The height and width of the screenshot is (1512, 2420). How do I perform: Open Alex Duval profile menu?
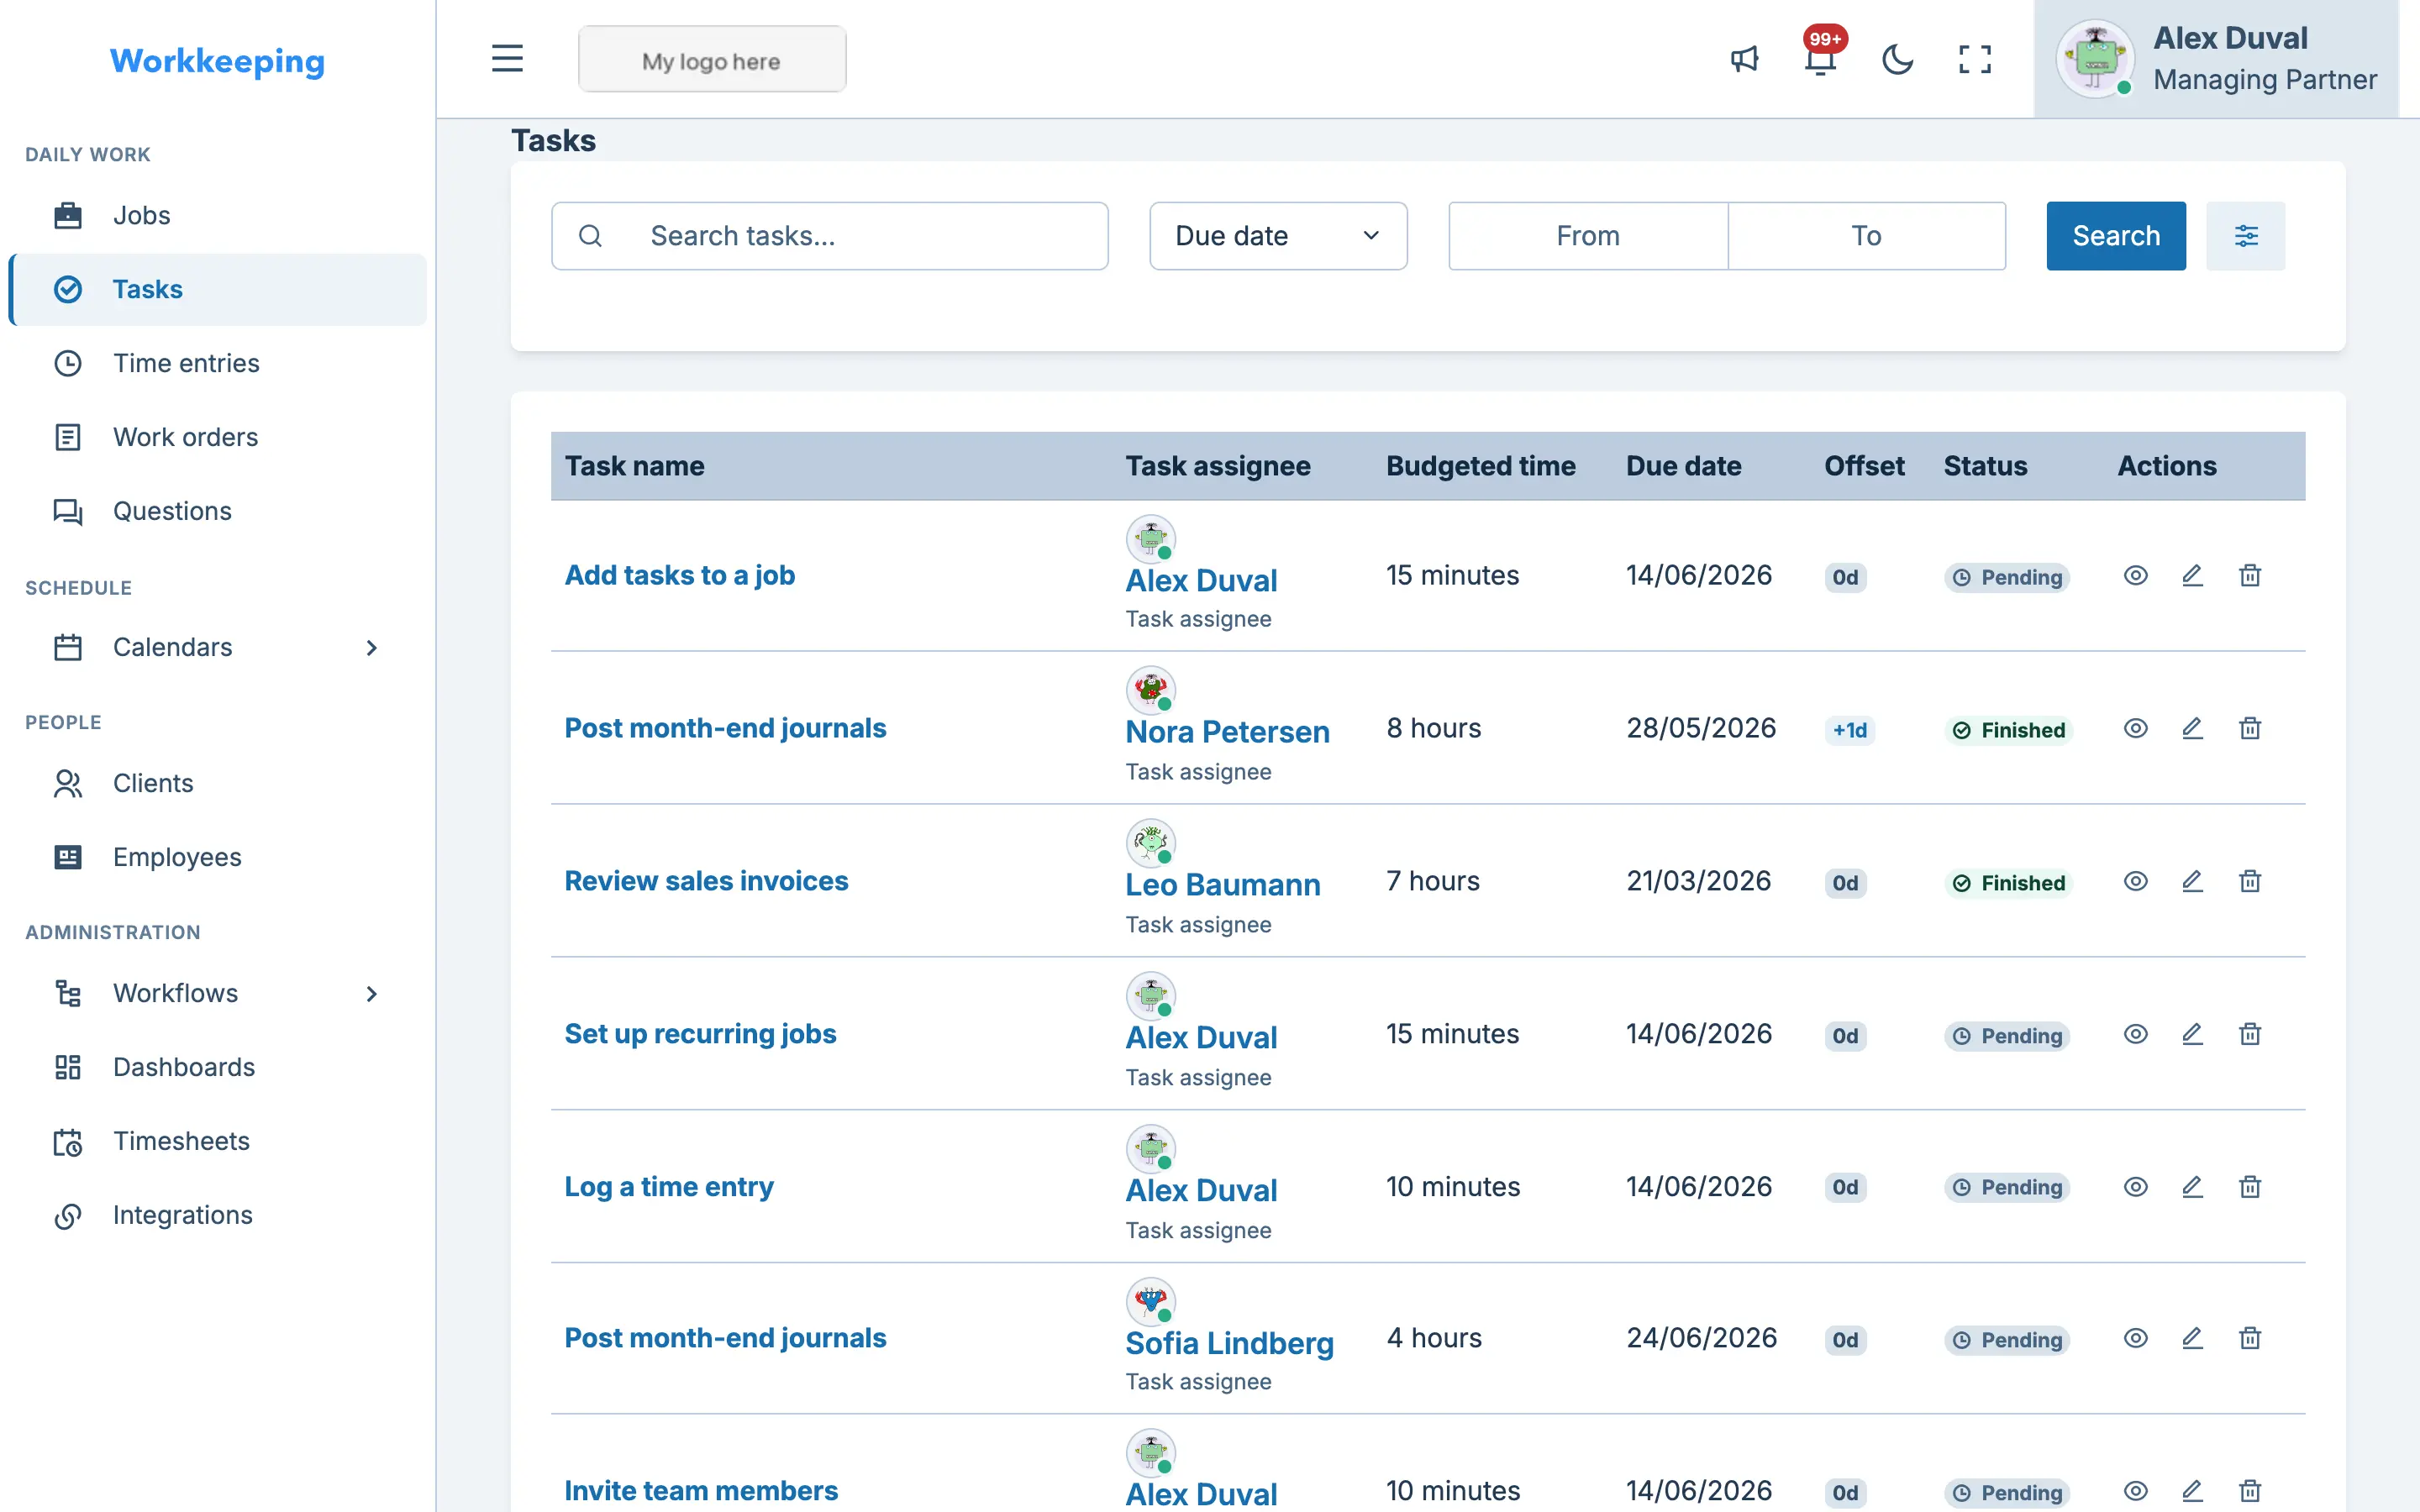tap(2216, 59)
